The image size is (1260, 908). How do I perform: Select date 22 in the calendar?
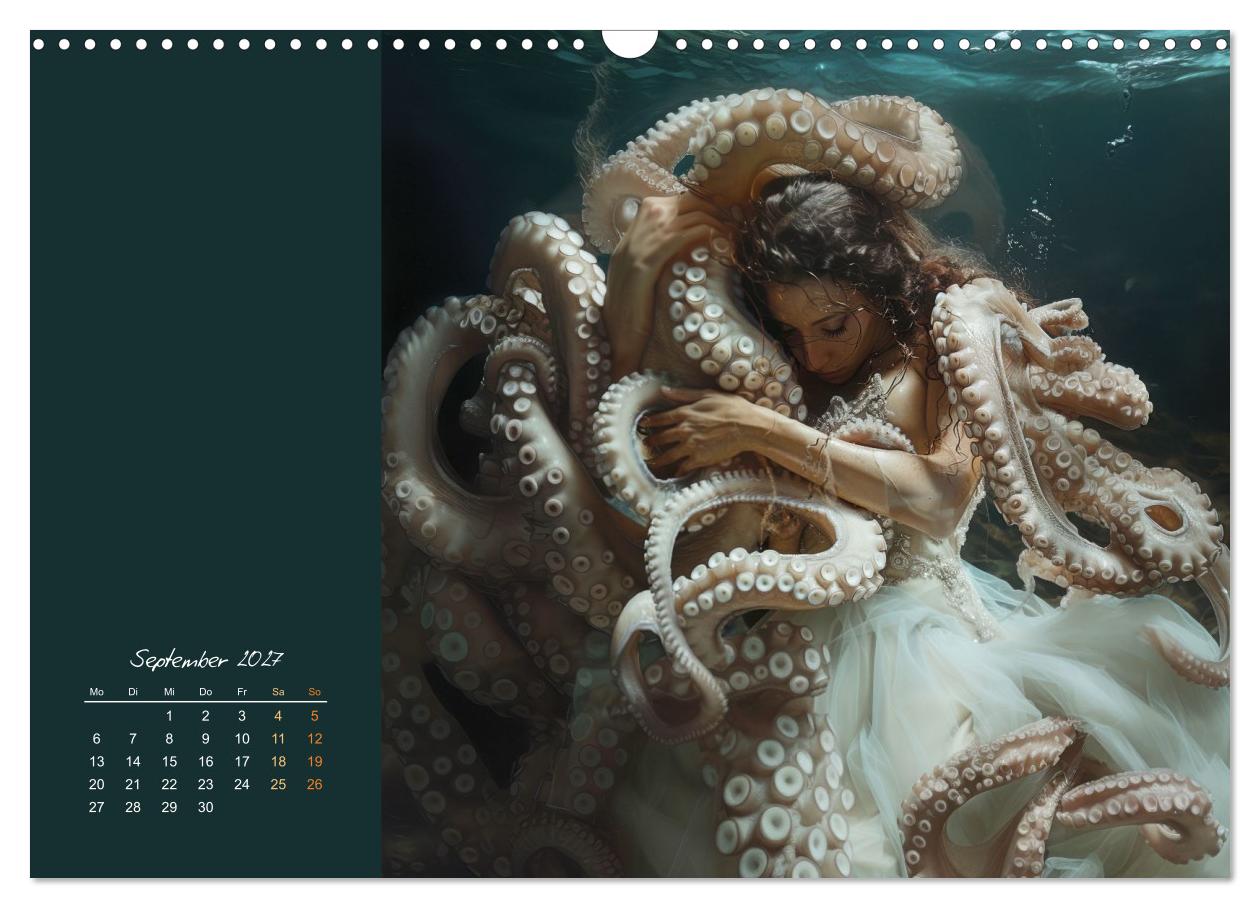point(169,785)
